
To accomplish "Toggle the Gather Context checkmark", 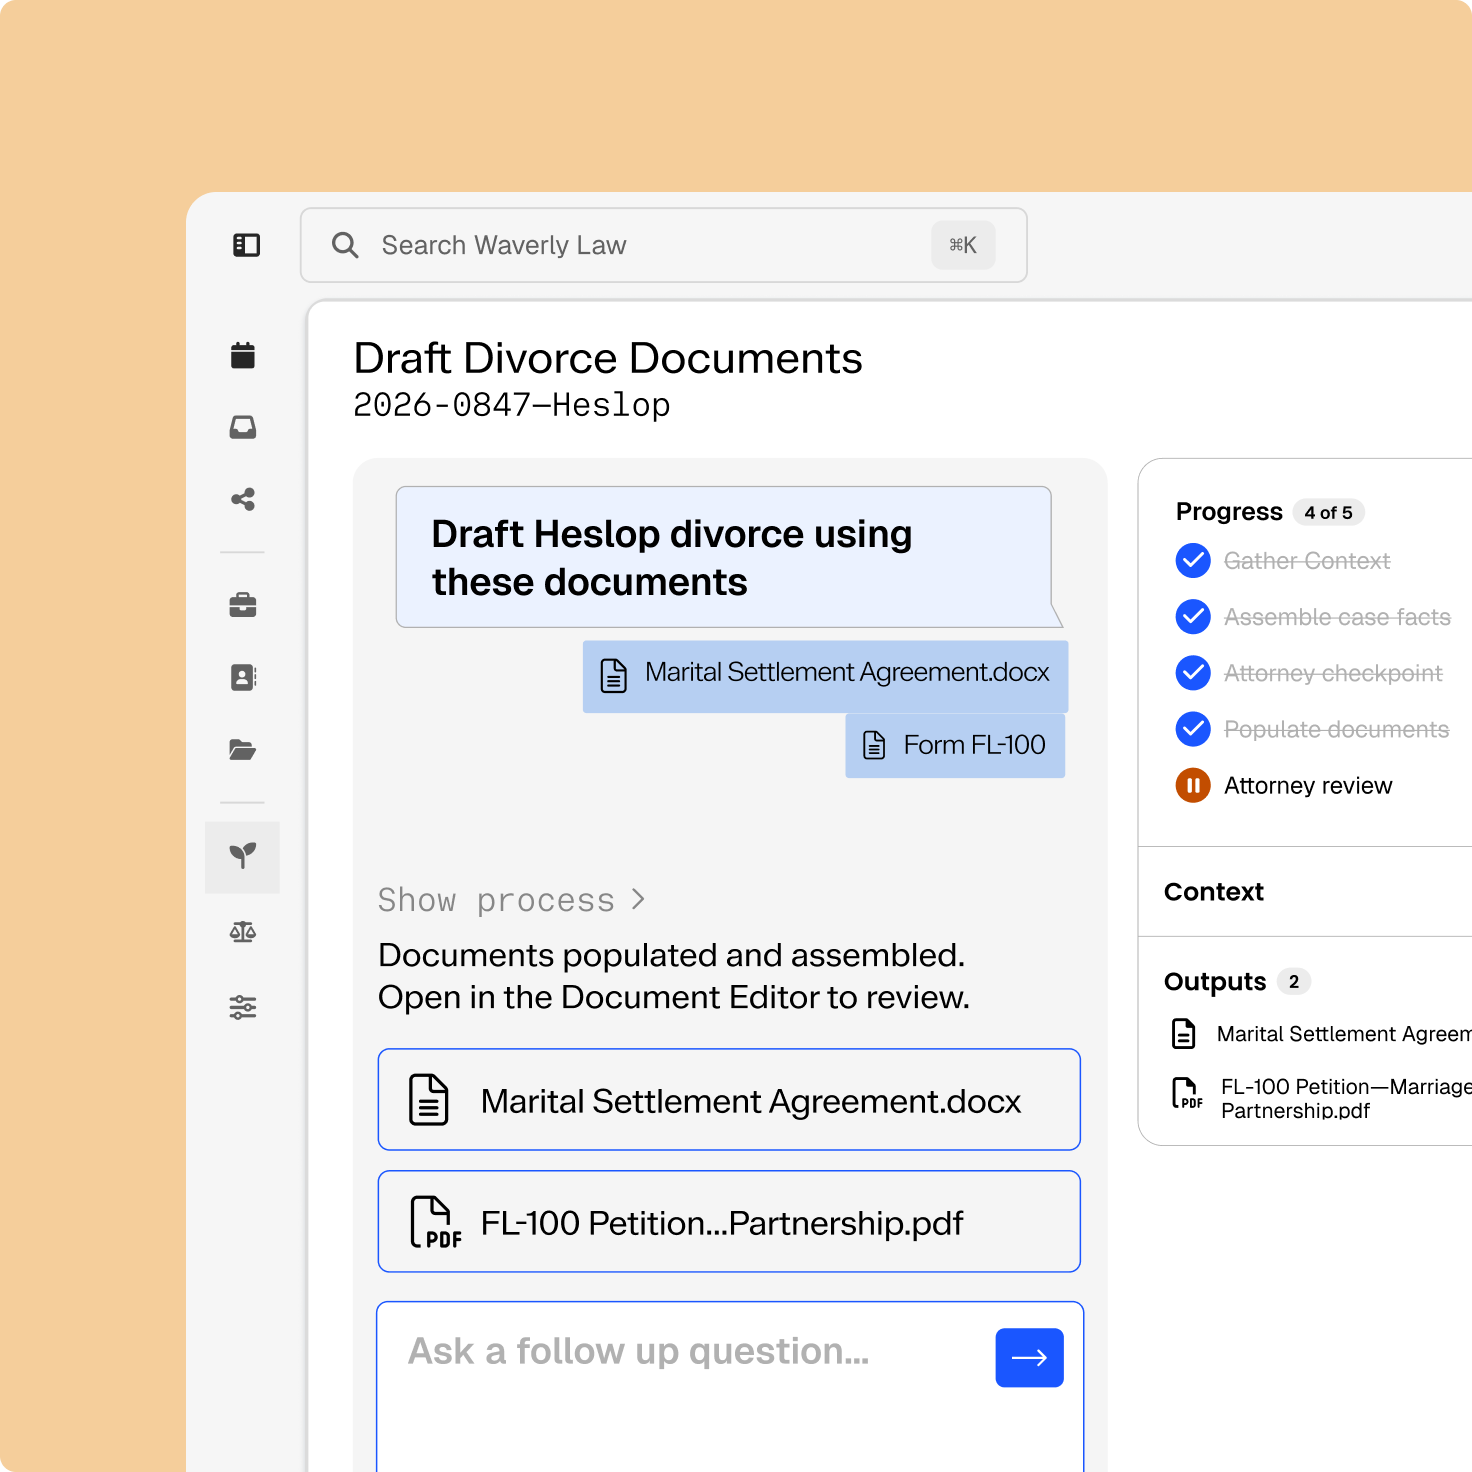I will [x=1193, y=561].
